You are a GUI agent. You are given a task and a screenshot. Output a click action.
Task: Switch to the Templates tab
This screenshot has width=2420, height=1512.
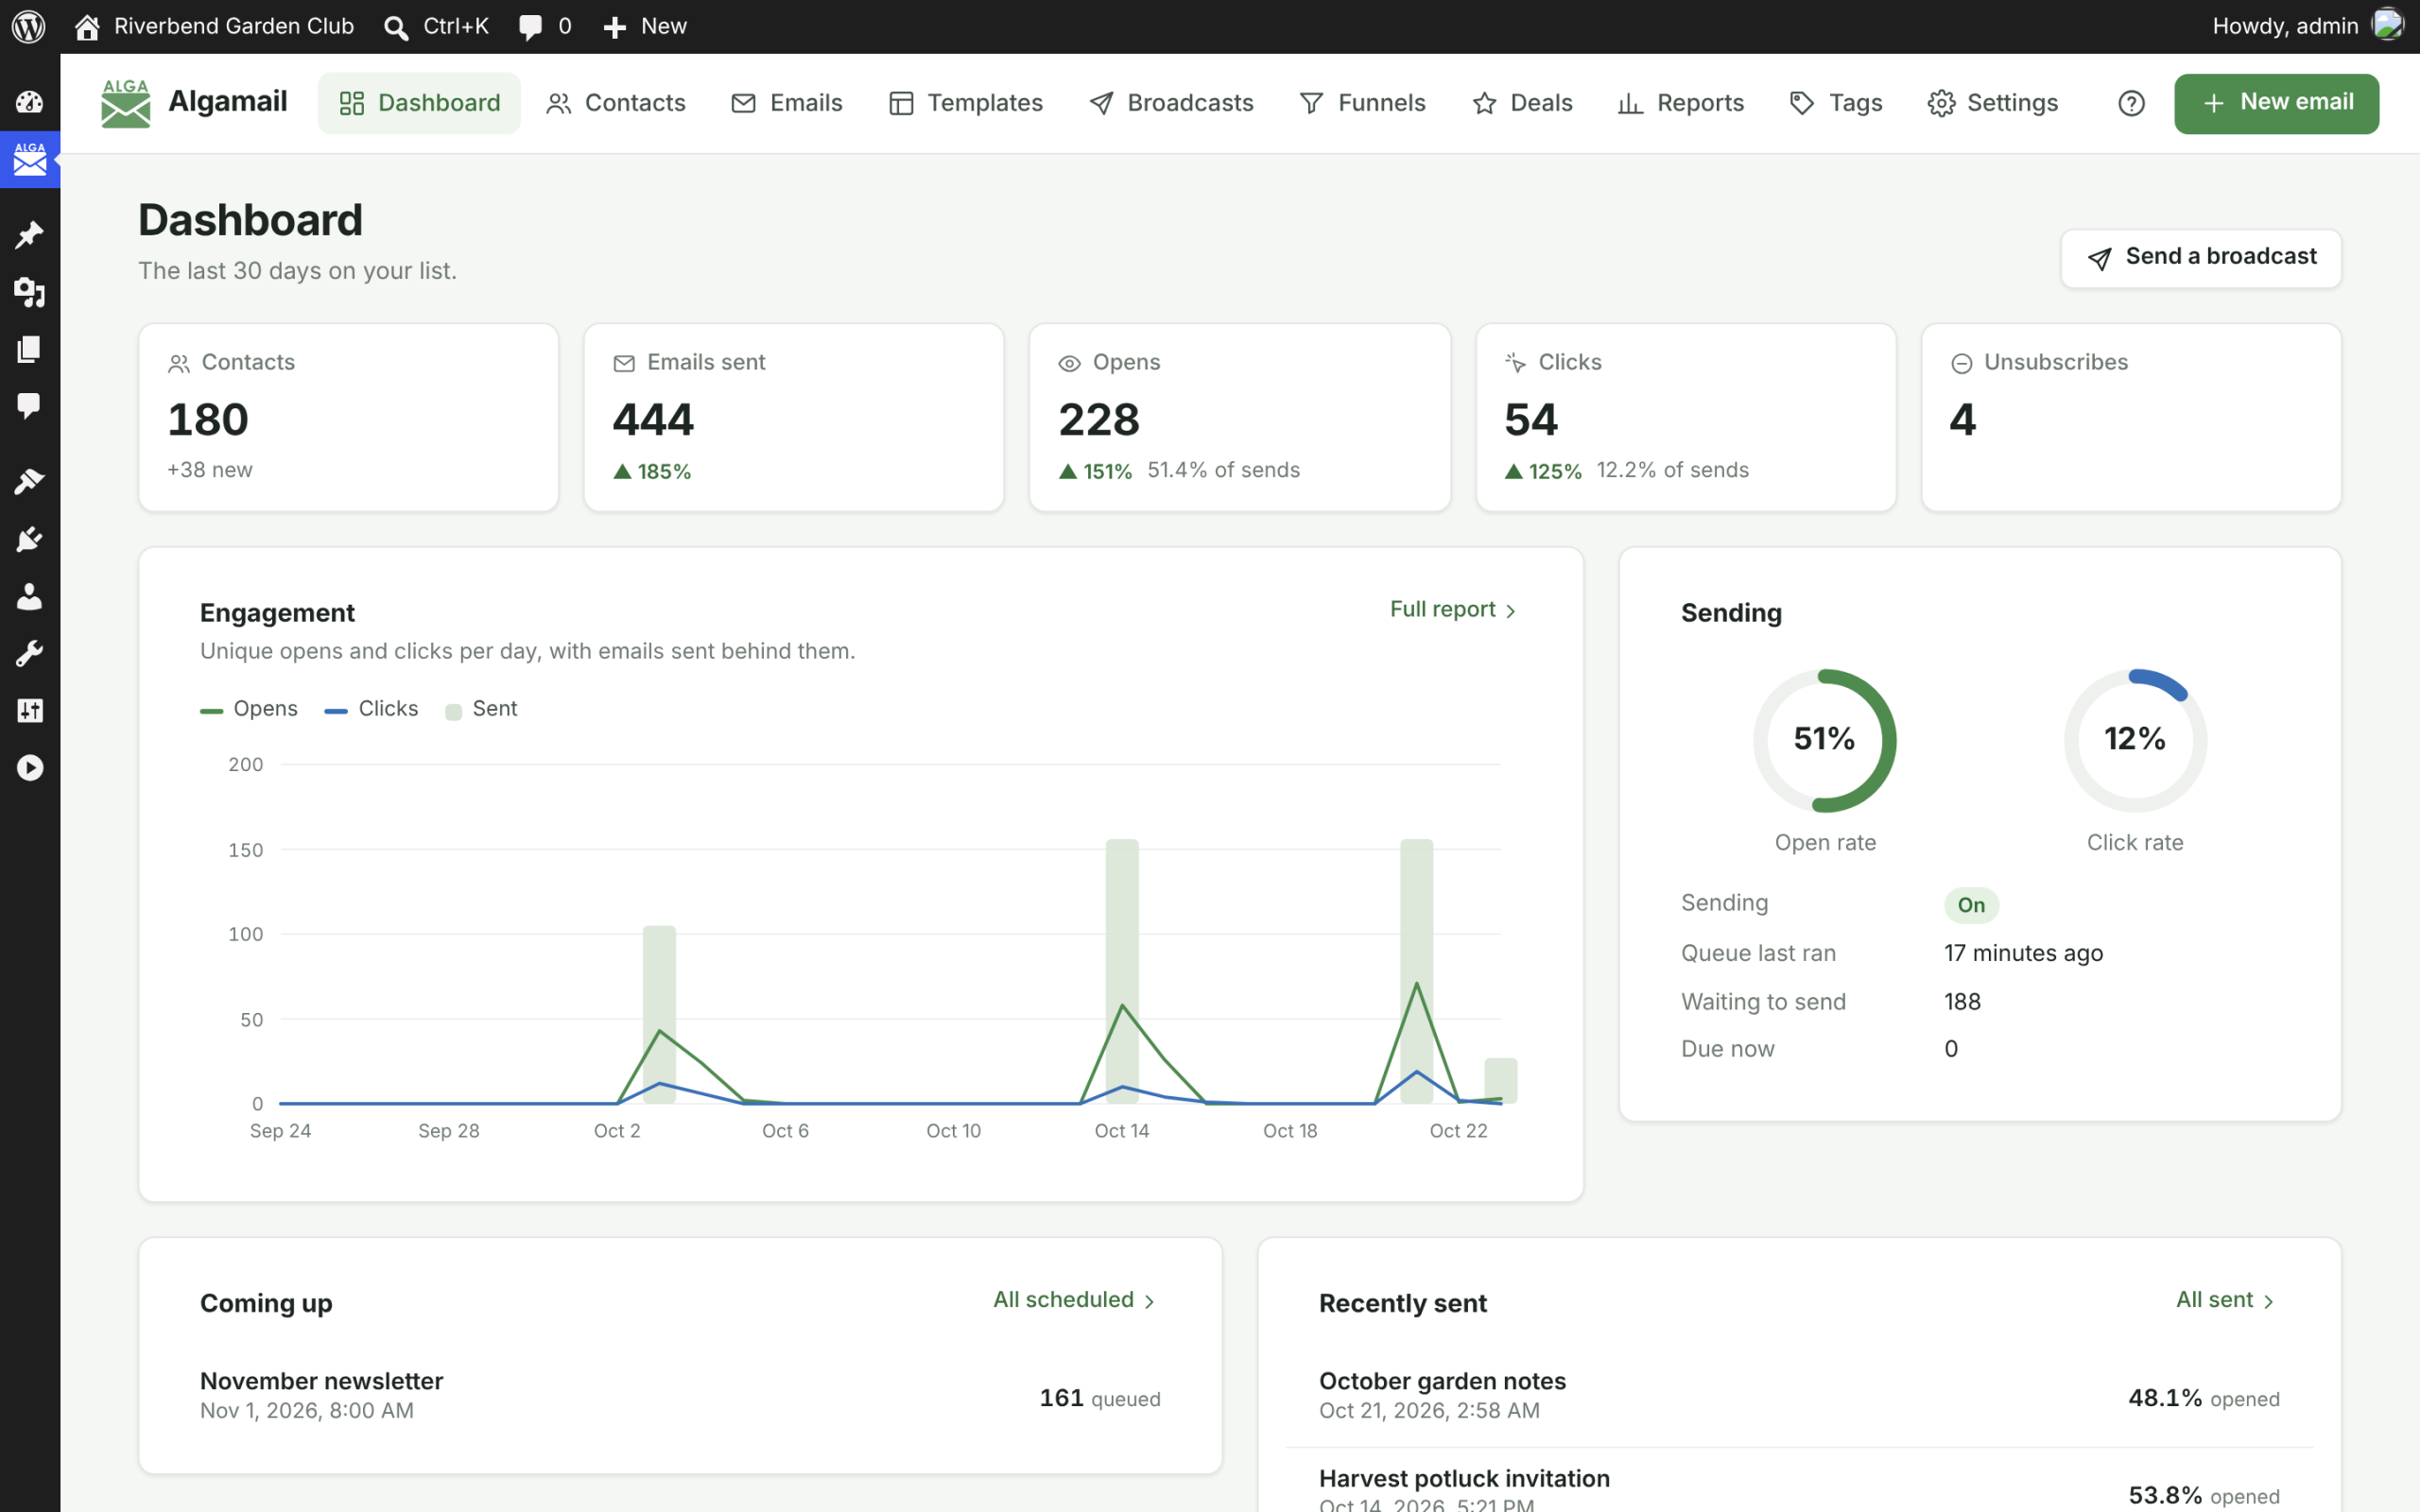[966, 103]
